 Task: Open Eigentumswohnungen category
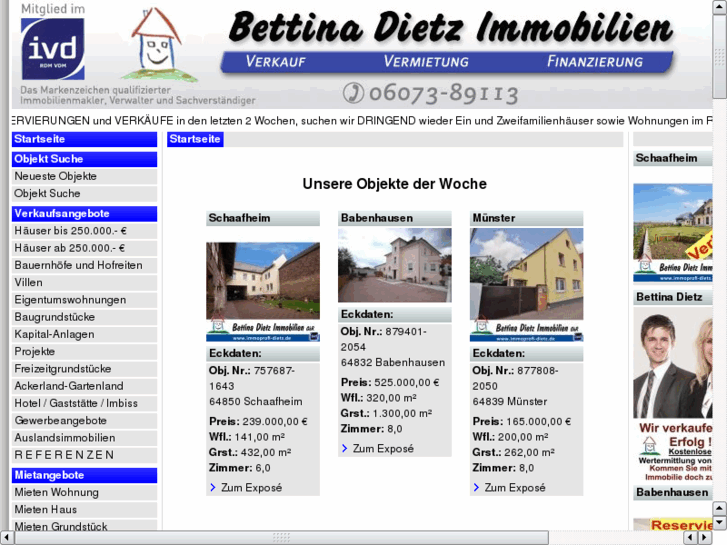[x=84, y=300]
